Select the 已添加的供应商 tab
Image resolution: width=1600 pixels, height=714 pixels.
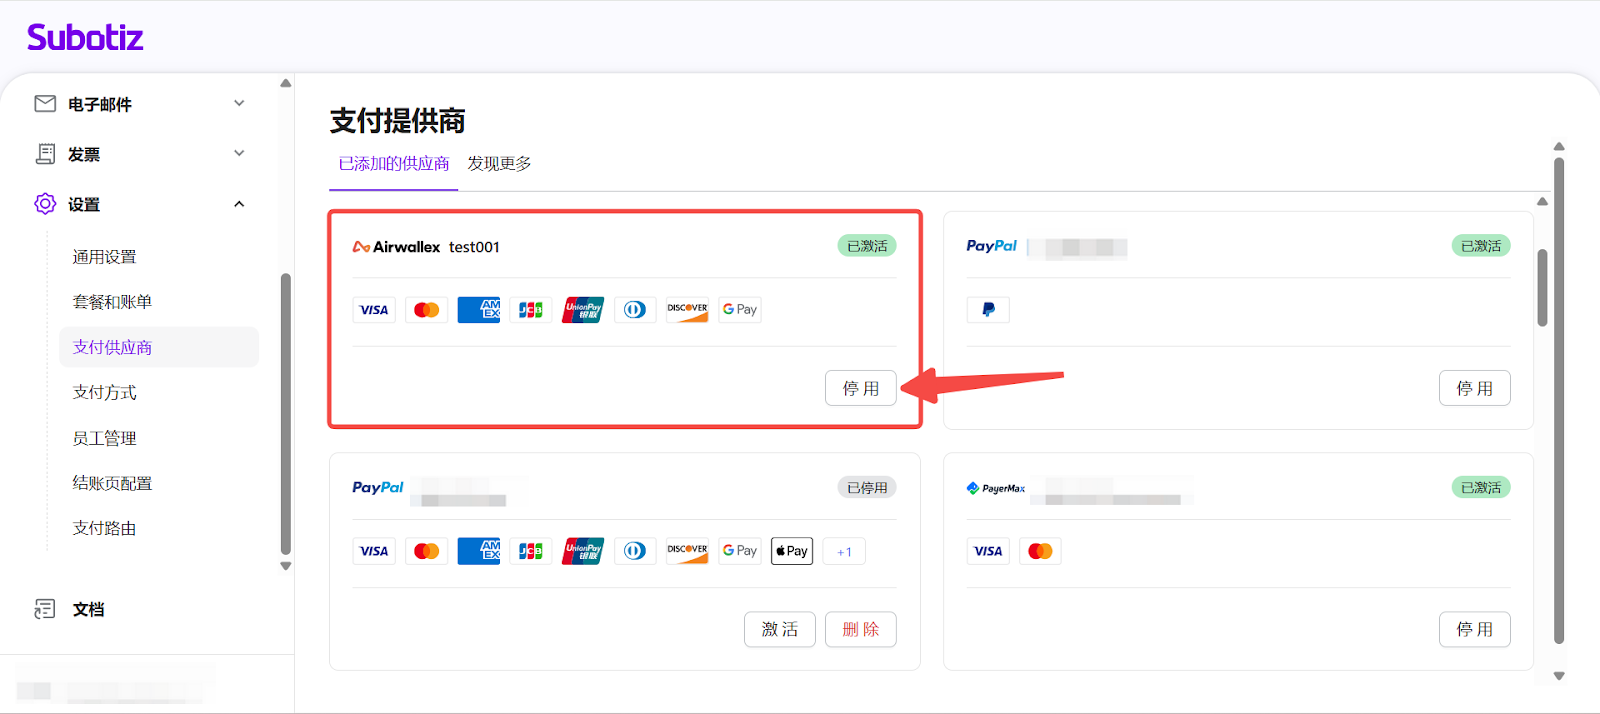pyautogui.click(x=393, y=164)
